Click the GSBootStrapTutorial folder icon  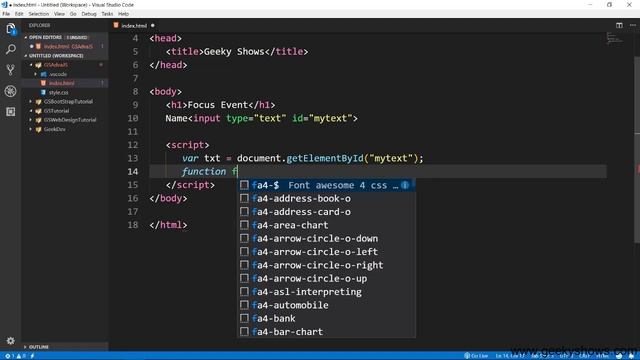point(38,102)
